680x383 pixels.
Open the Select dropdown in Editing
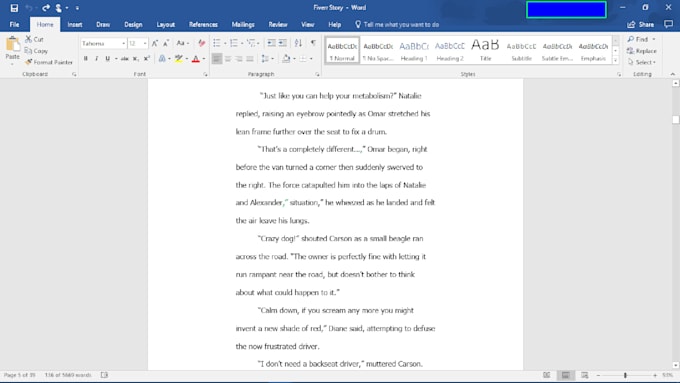(x=642, y=62)
